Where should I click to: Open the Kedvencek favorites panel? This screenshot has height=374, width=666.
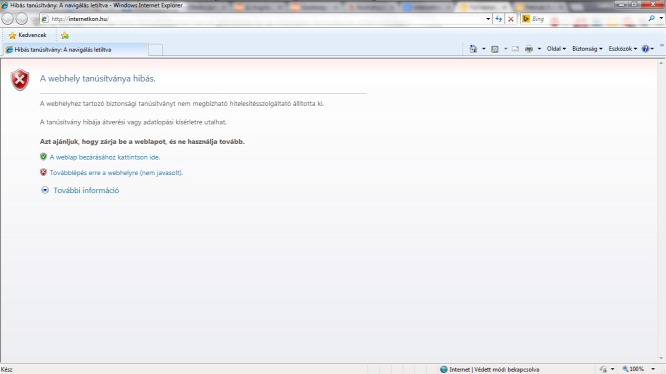tap(28, 35)
